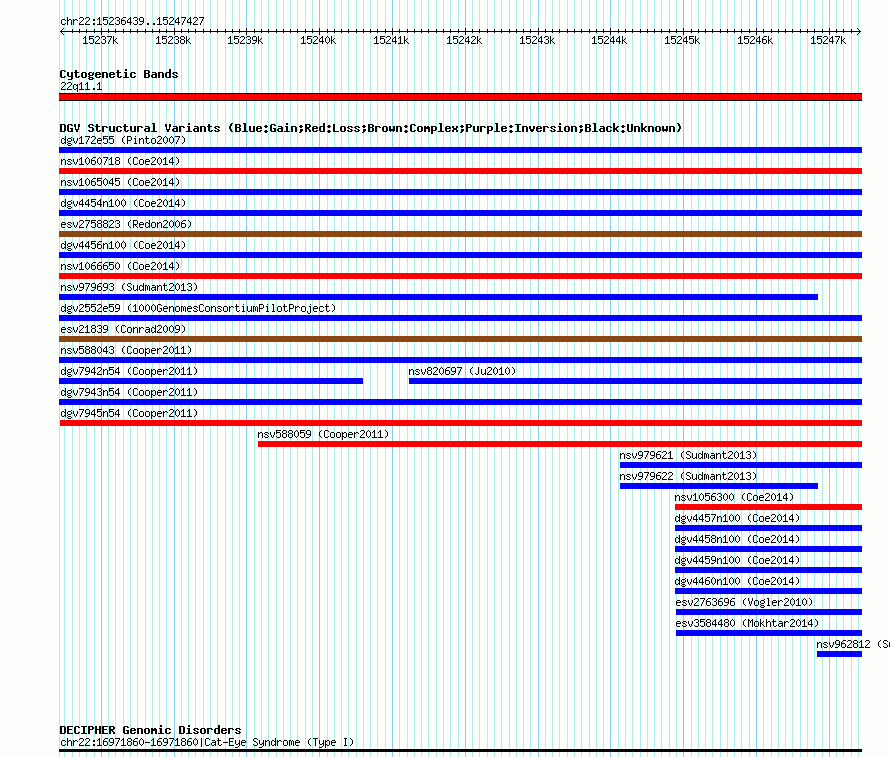Screen dimensions: 890x757
Task: Select the nsv588043 (Cooper2011) variant
Action: (x=126, y=350)
